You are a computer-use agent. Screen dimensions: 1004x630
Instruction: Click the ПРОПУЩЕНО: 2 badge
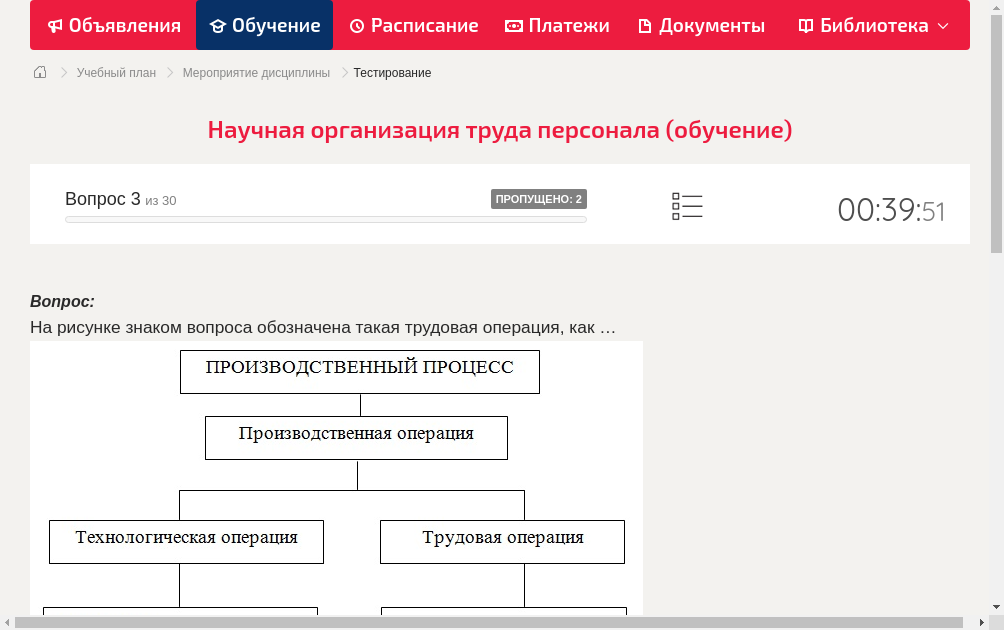(x=539, y=198)
